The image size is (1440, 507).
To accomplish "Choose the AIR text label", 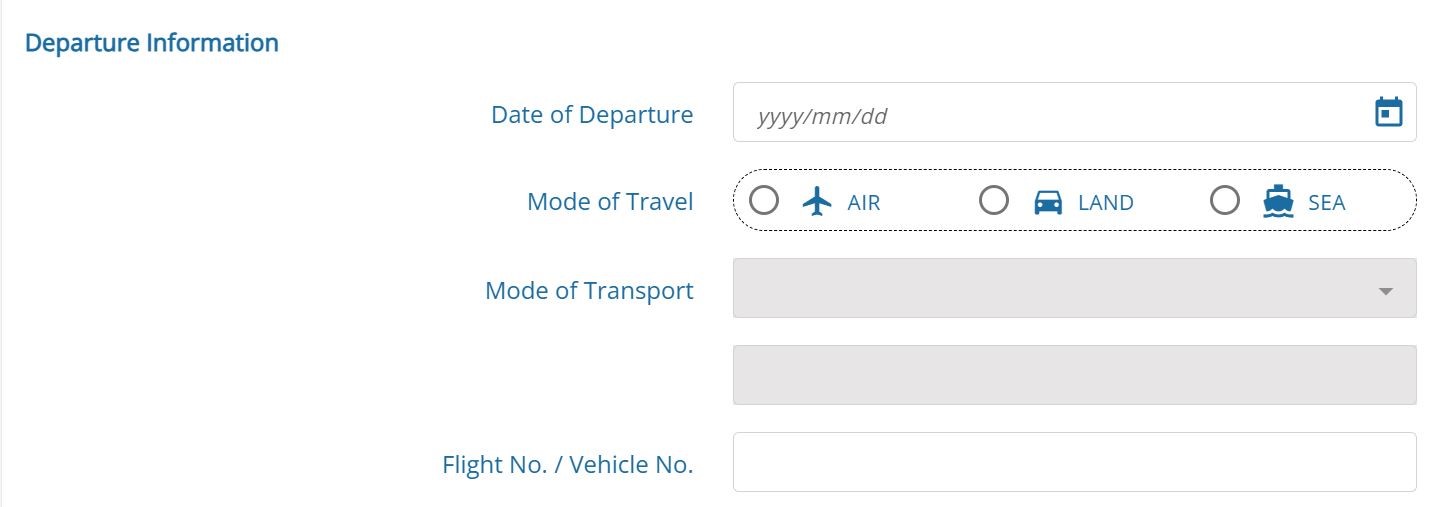I will pos(864,203).
